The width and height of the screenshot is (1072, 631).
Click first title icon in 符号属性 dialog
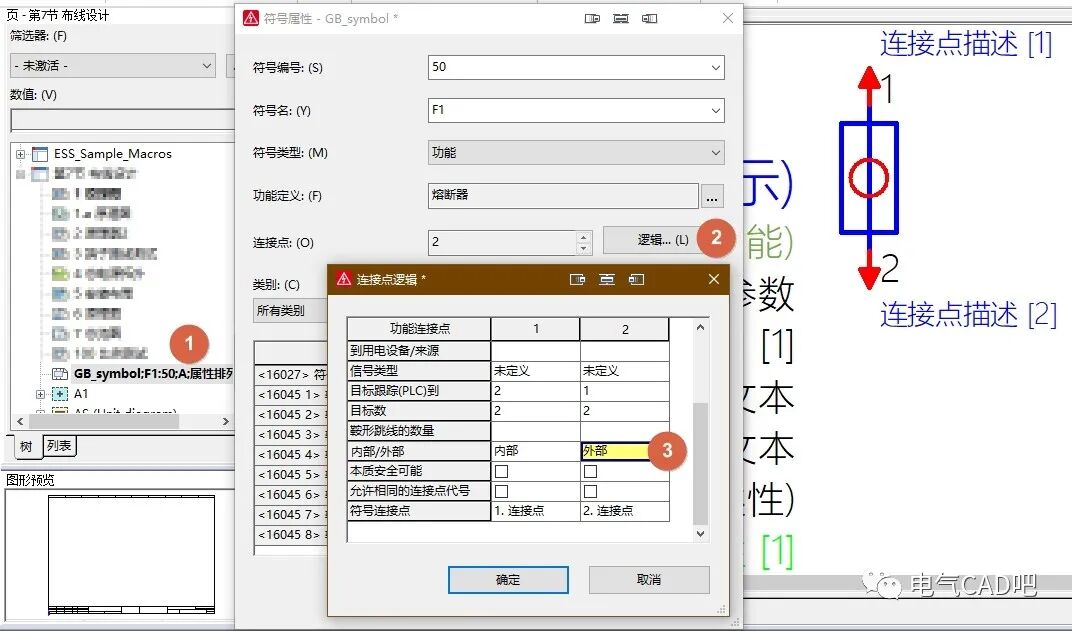tap(592, 18)
